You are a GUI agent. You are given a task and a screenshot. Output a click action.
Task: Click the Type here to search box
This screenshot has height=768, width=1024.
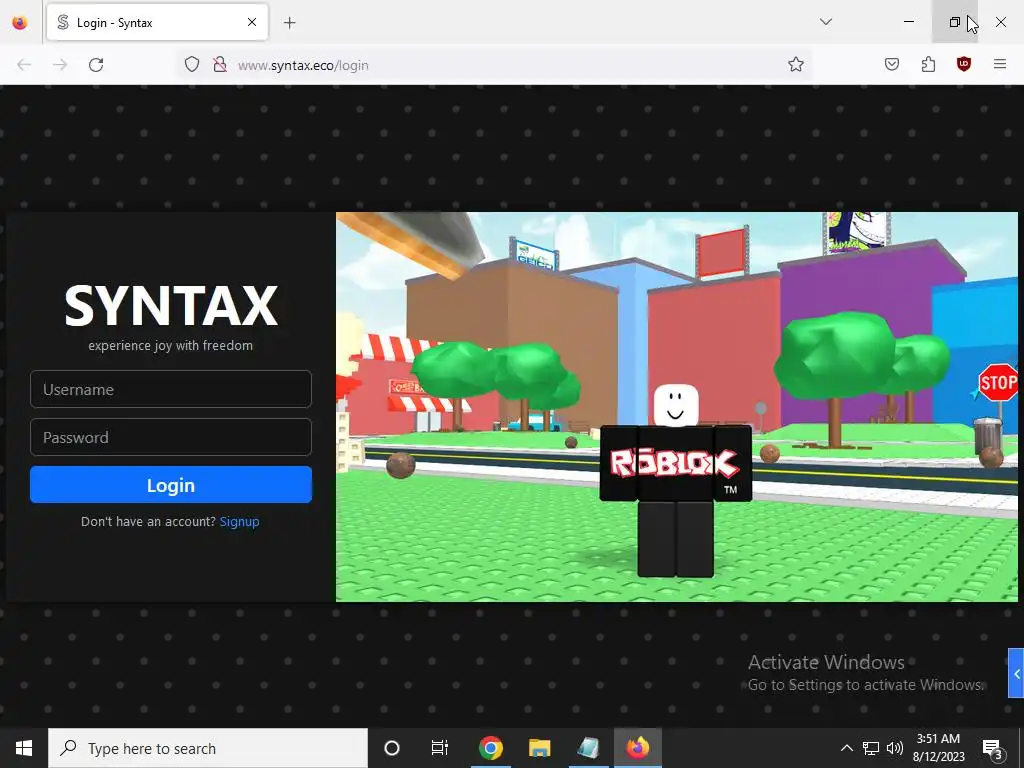tap(208, 748)
